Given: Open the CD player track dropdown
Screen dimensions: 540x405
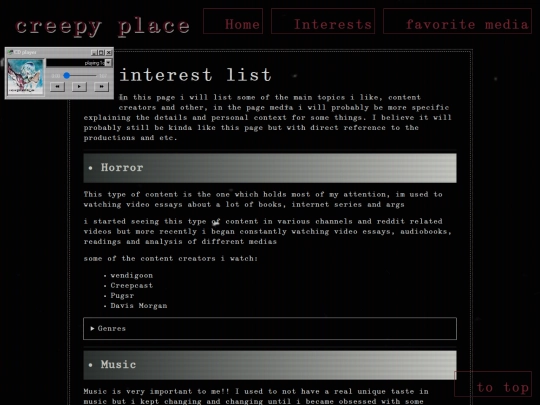Looking at the screenshot, I should coord(108,63).
